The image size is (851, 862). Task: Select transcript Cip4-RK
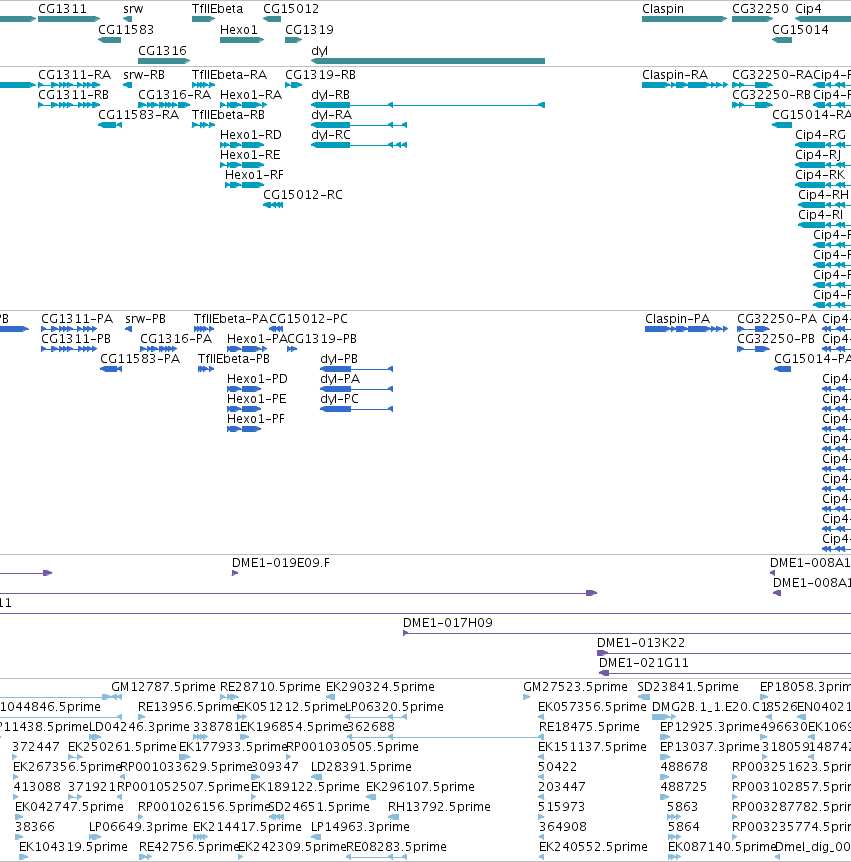820,175
